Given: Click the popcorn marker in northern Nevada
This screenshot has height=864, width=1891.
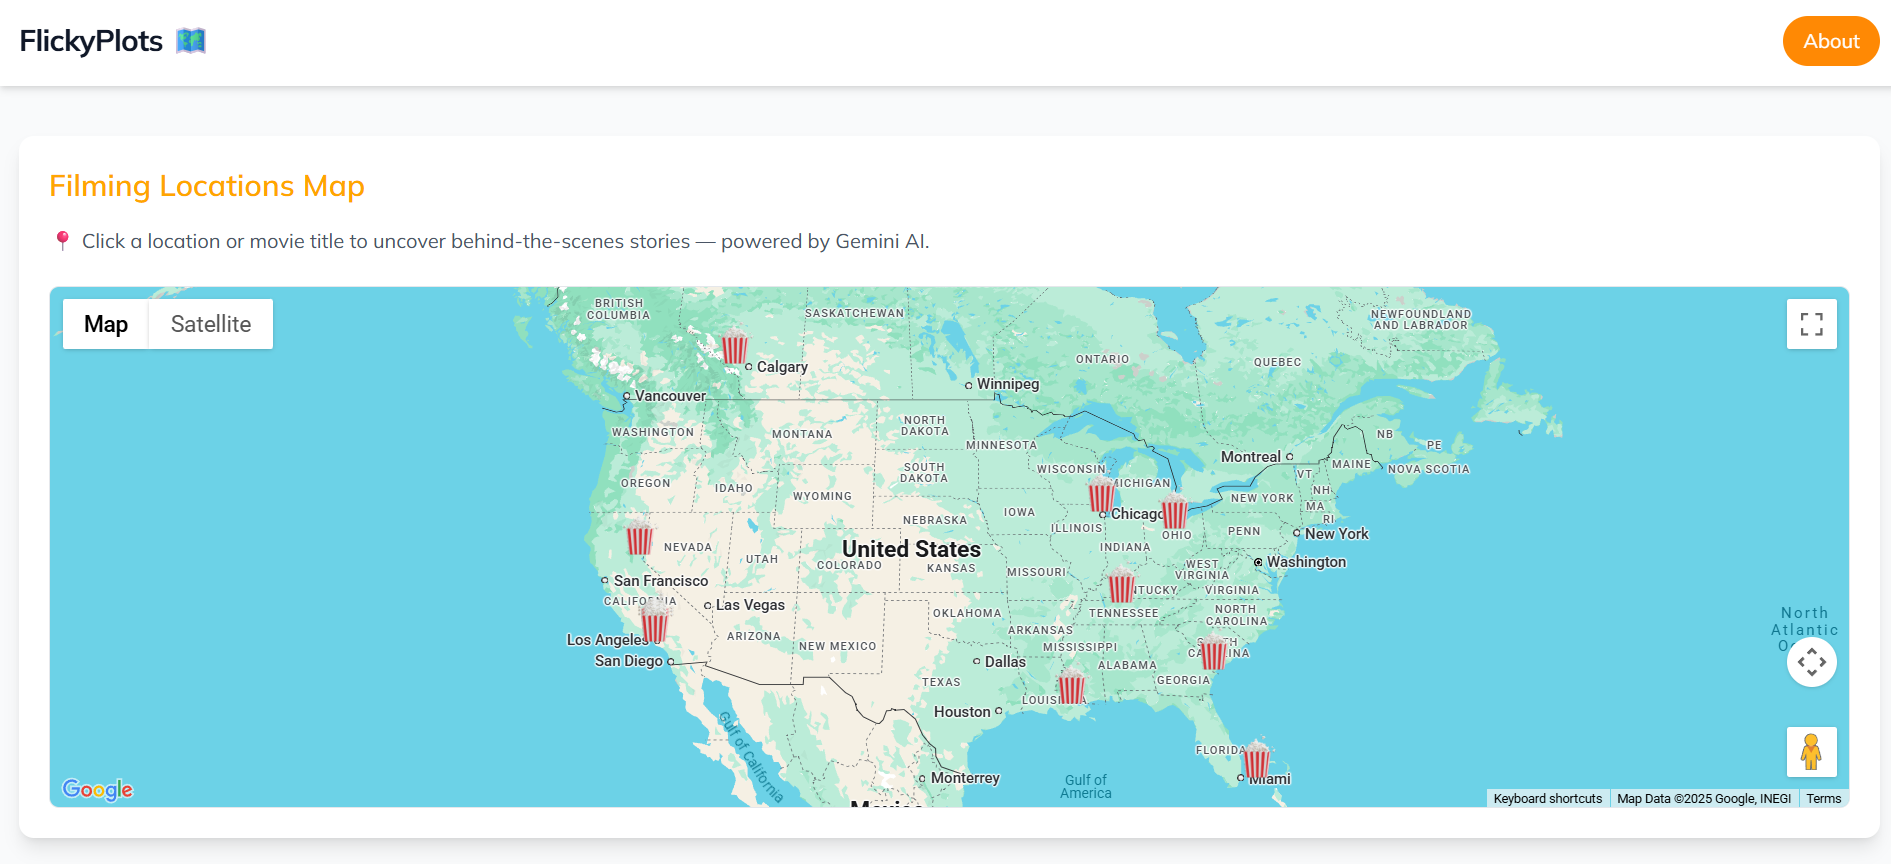Looking at the screenshot, I should [639, 537].
